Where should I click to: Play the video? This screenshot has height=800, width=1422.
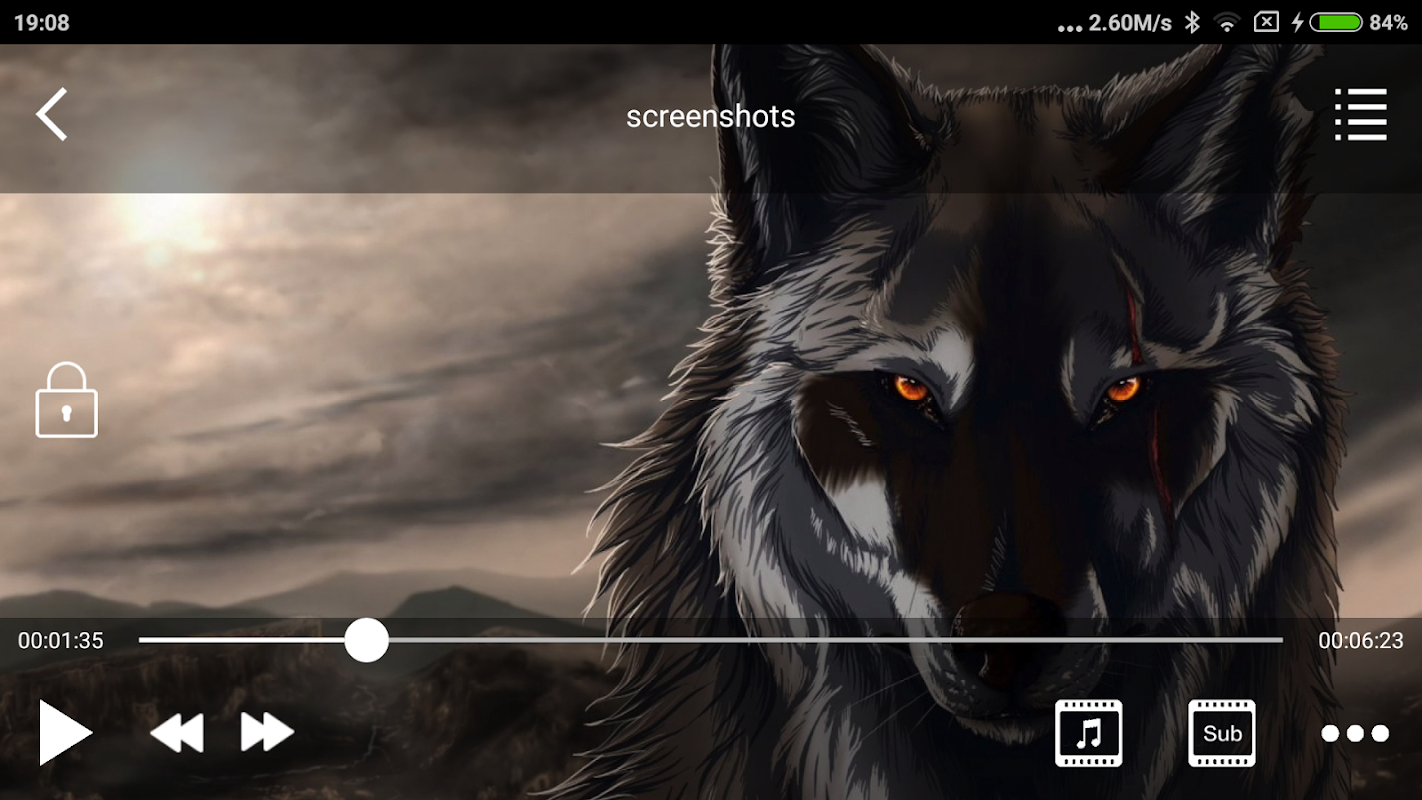tap(65, 733)
